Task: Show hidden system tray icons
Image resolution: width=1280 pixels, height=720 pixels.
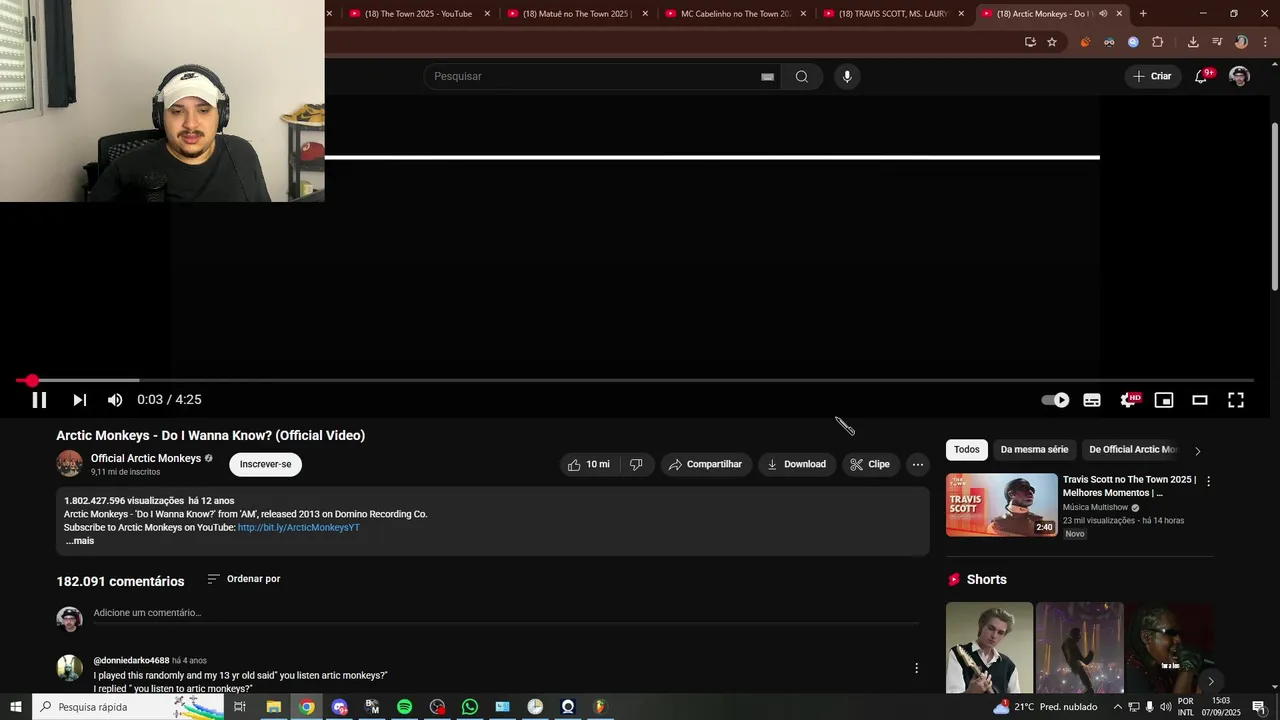Action: 1118,707
